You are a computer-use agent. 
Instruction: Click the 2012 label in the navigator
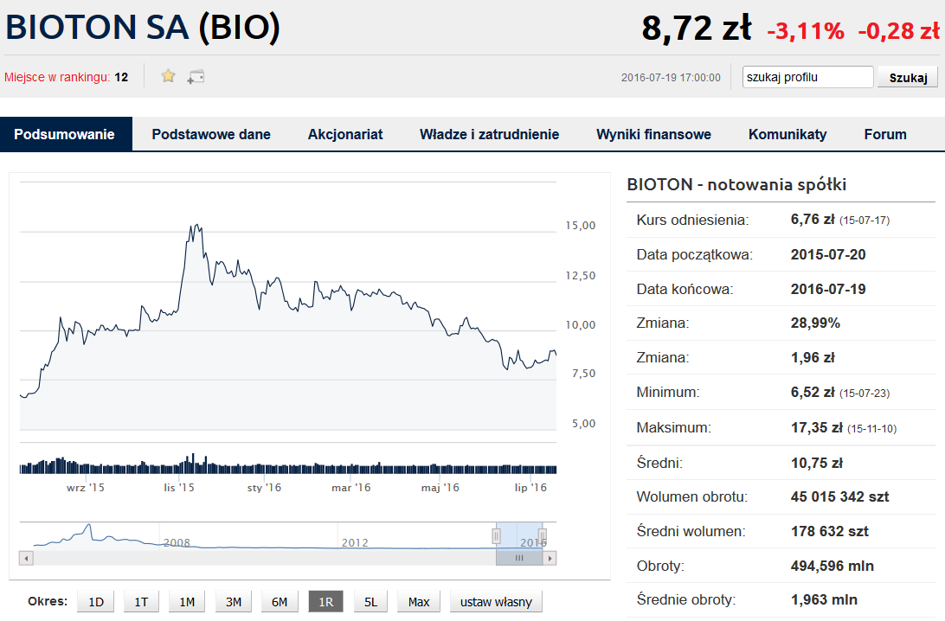pyautogui.click(x=355, y=543)
